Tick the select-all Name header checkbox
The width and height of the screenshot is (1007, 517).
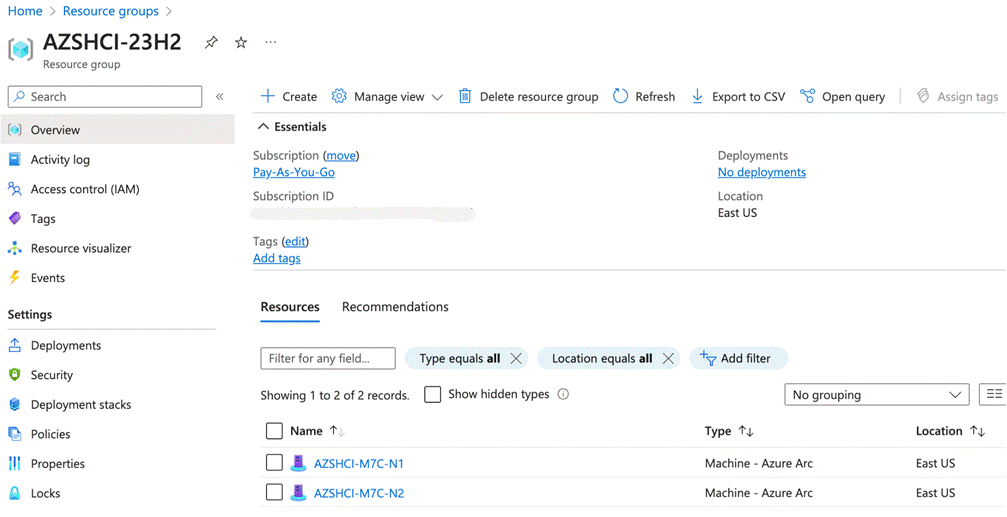274,431
